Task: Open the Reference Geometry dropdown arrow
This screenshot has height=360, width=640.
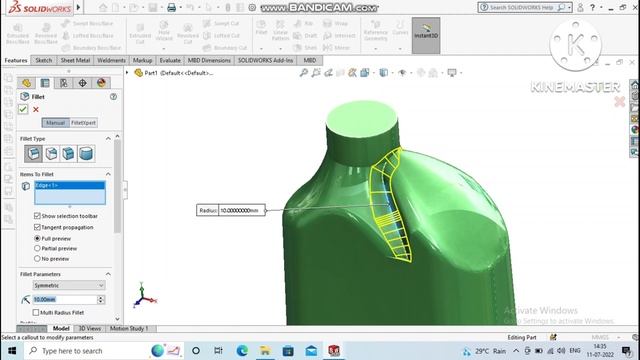Action: tap(376, 49)
